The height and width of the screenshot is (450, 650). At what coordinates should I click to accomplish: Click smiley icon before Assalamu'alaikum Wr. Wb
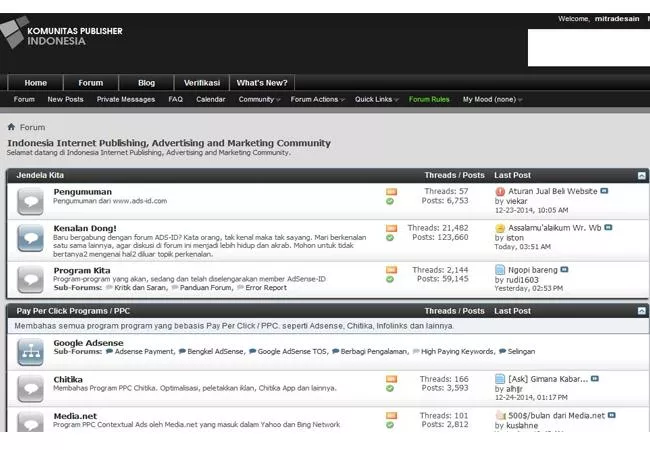point(500,228)
